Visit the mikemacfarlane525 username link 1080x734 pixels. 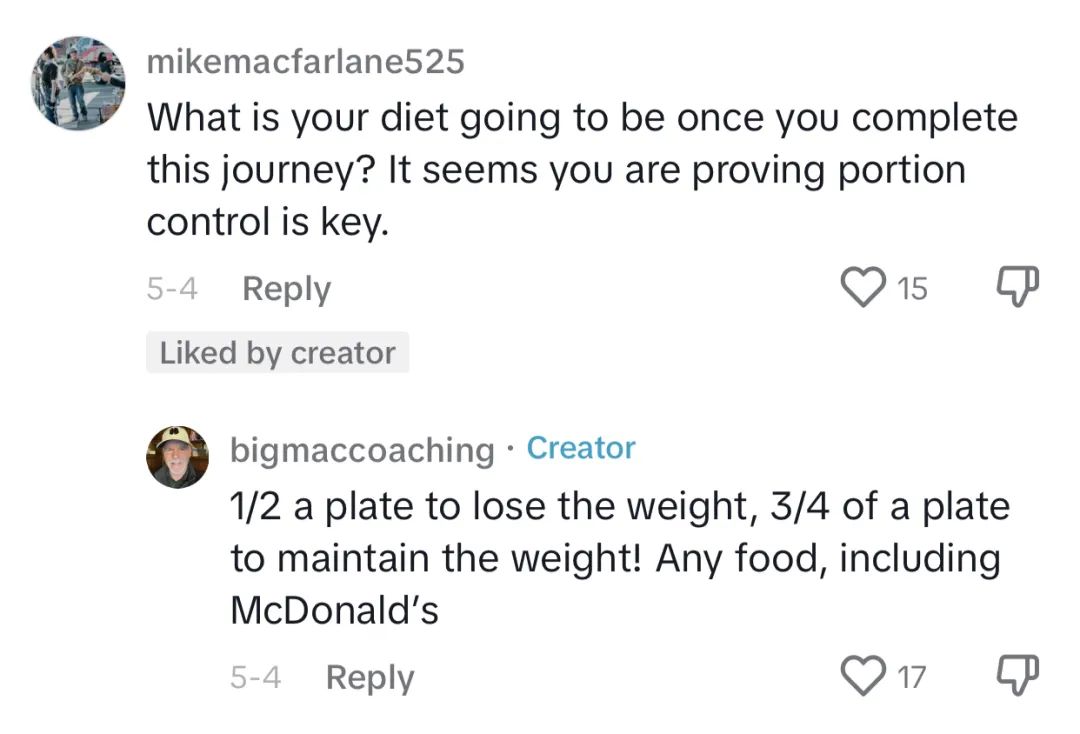click(x=305, y=62)
